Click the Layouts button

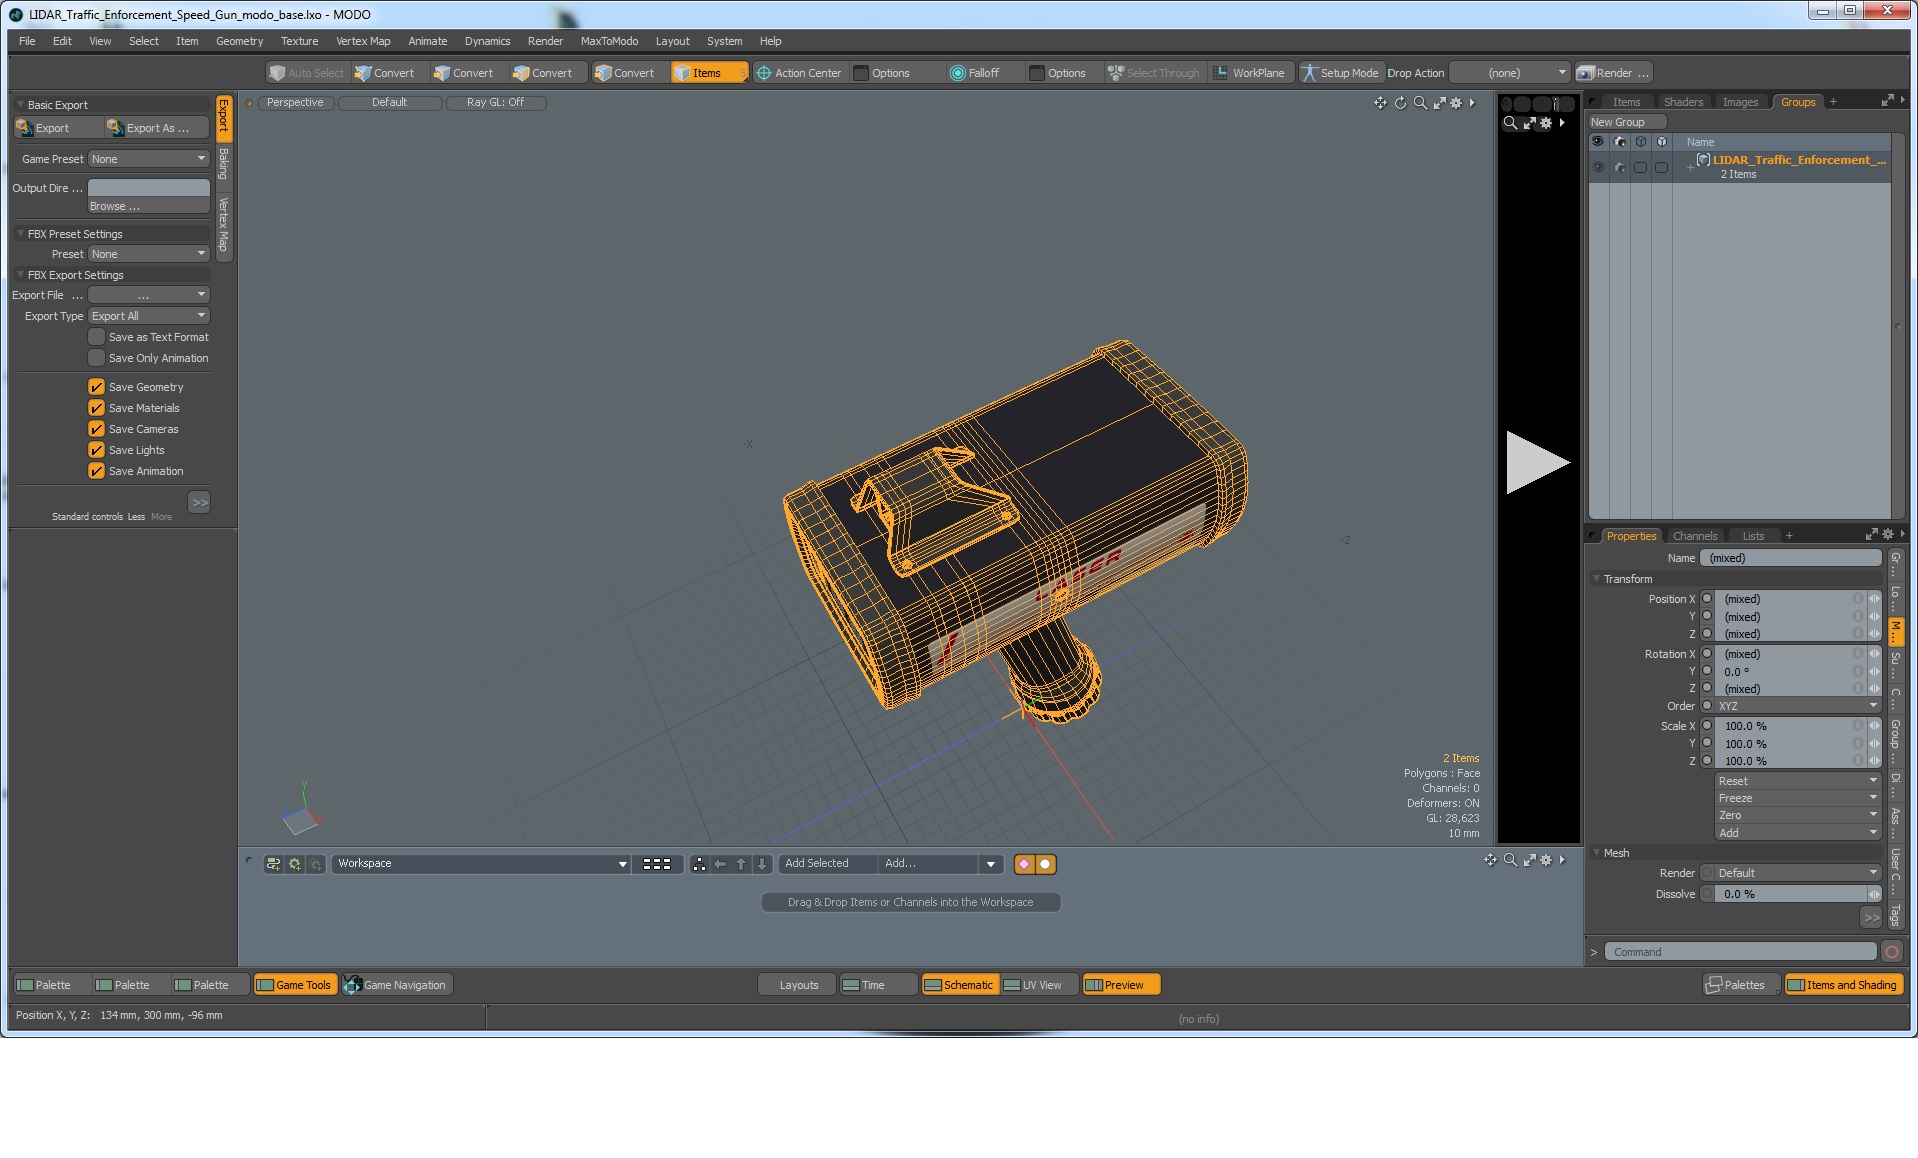click(x=797, y=985)
